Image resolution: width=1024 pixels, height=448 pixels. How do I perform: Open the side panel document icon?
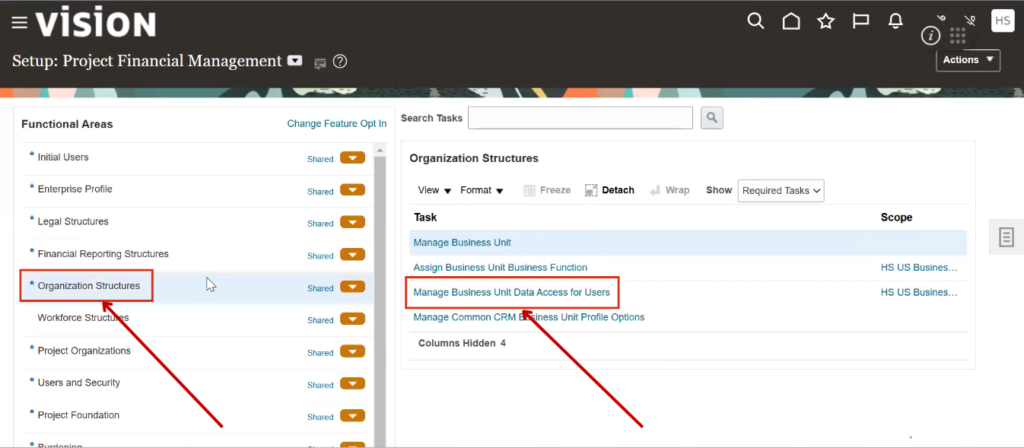pos(1006,237)
